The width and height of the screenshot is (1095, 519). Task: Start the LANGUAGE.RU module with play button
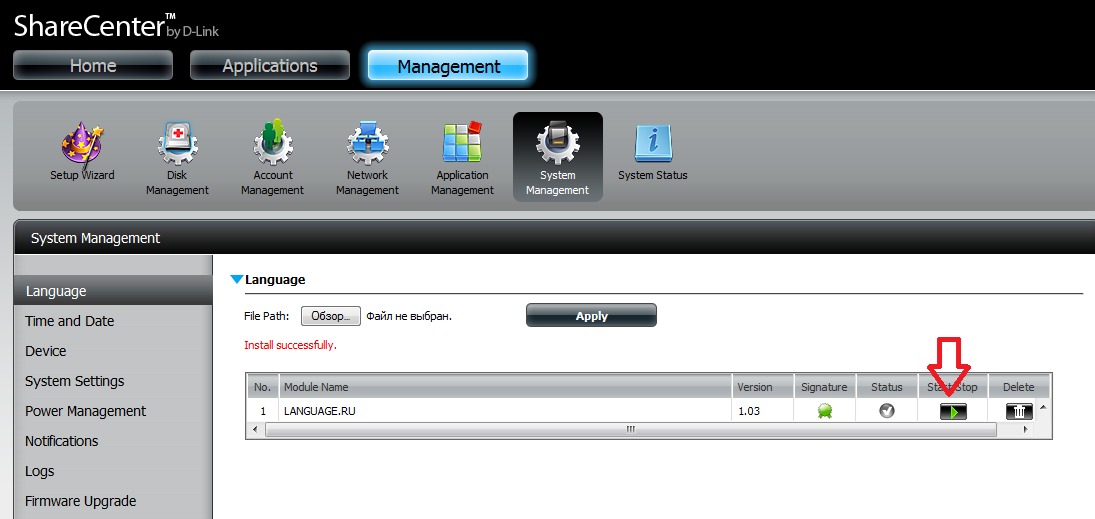[953, 411]
